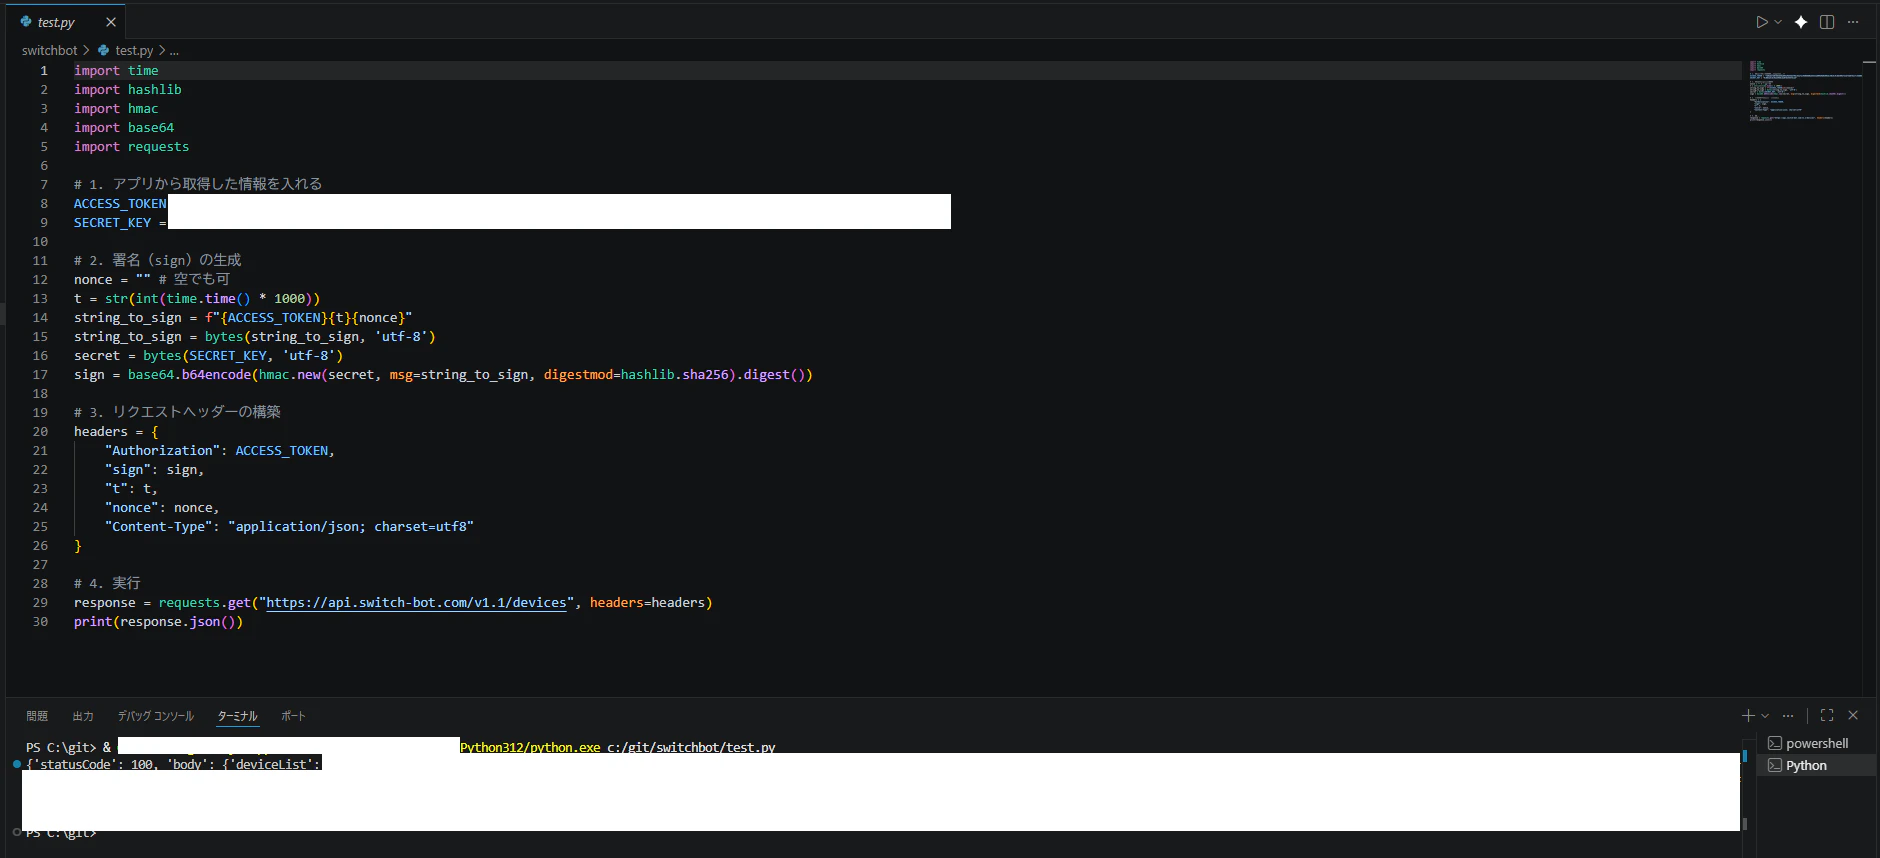The height and width of the screenshot is (858, 1880).
Task: Click the 'import hashlib' line
Action: (x=128, y=90)
